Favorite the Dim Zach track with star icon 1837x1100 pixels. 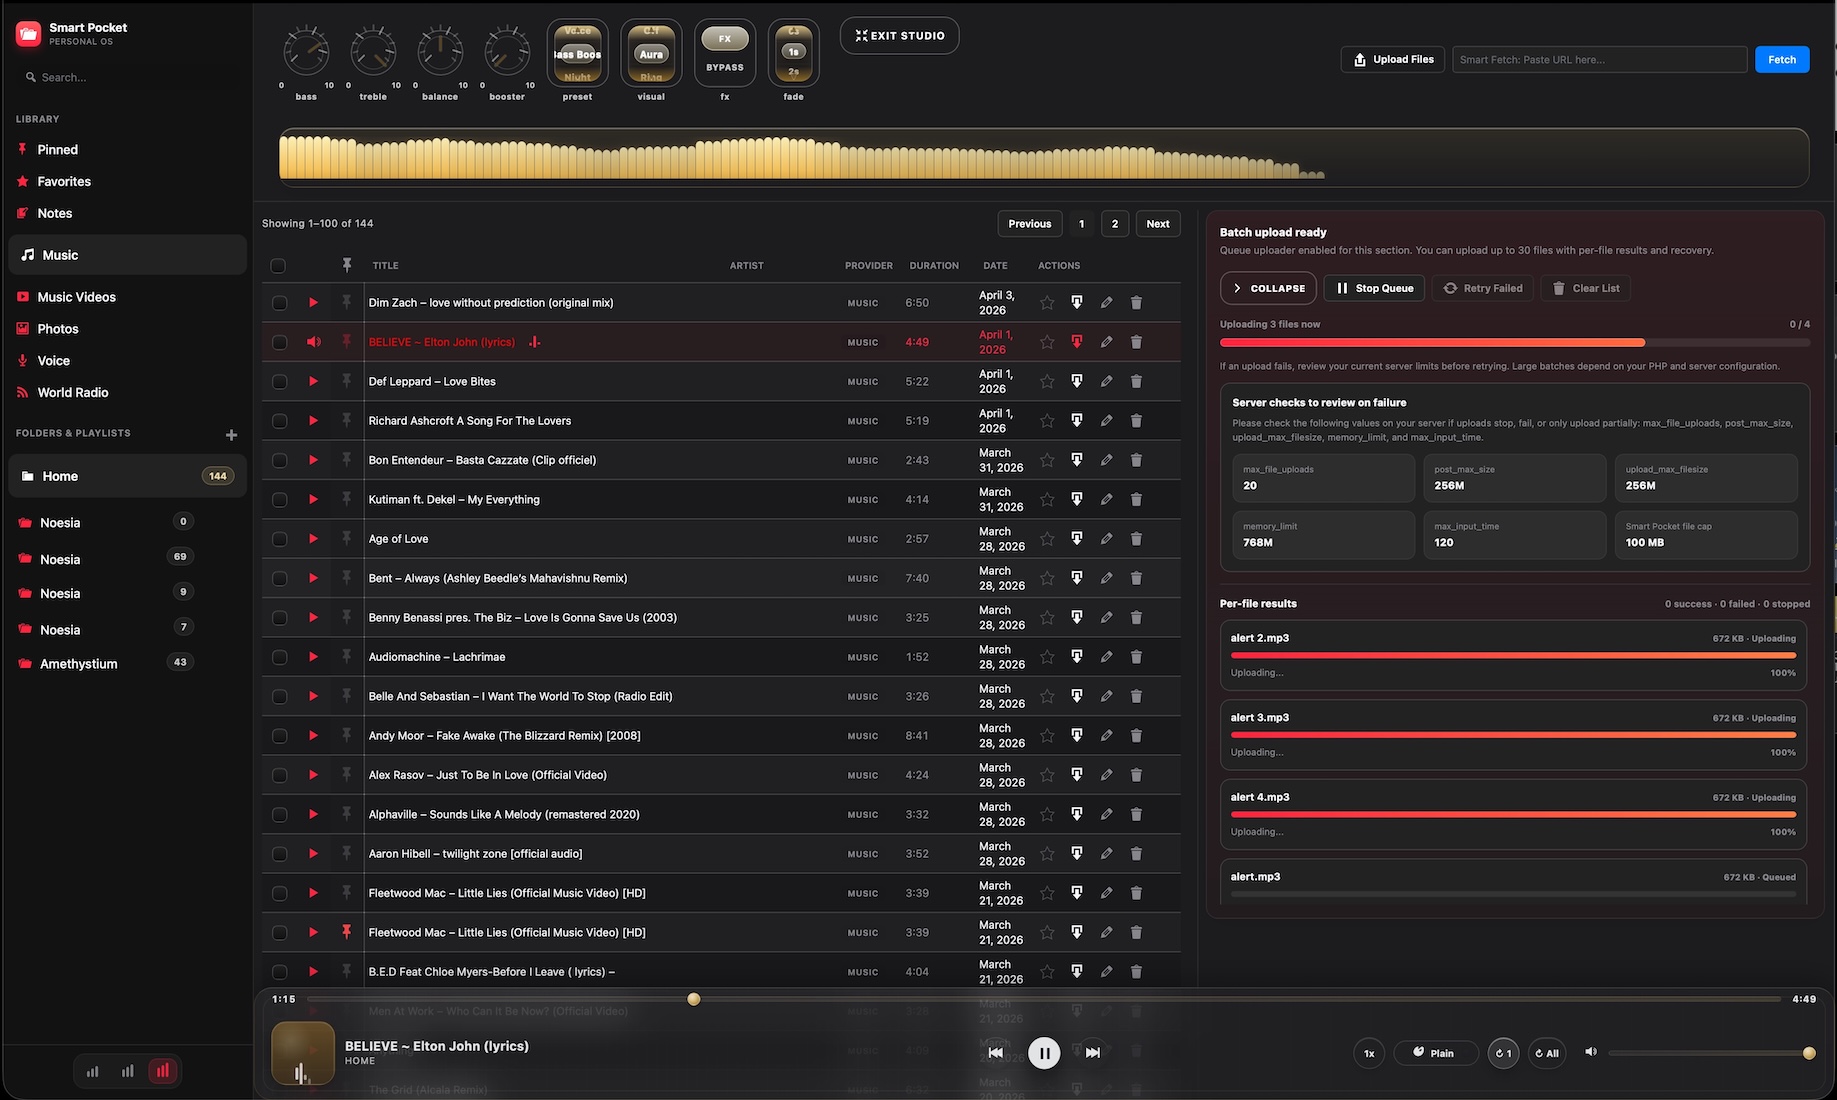pyautogui.click(x=1047, y=302)
